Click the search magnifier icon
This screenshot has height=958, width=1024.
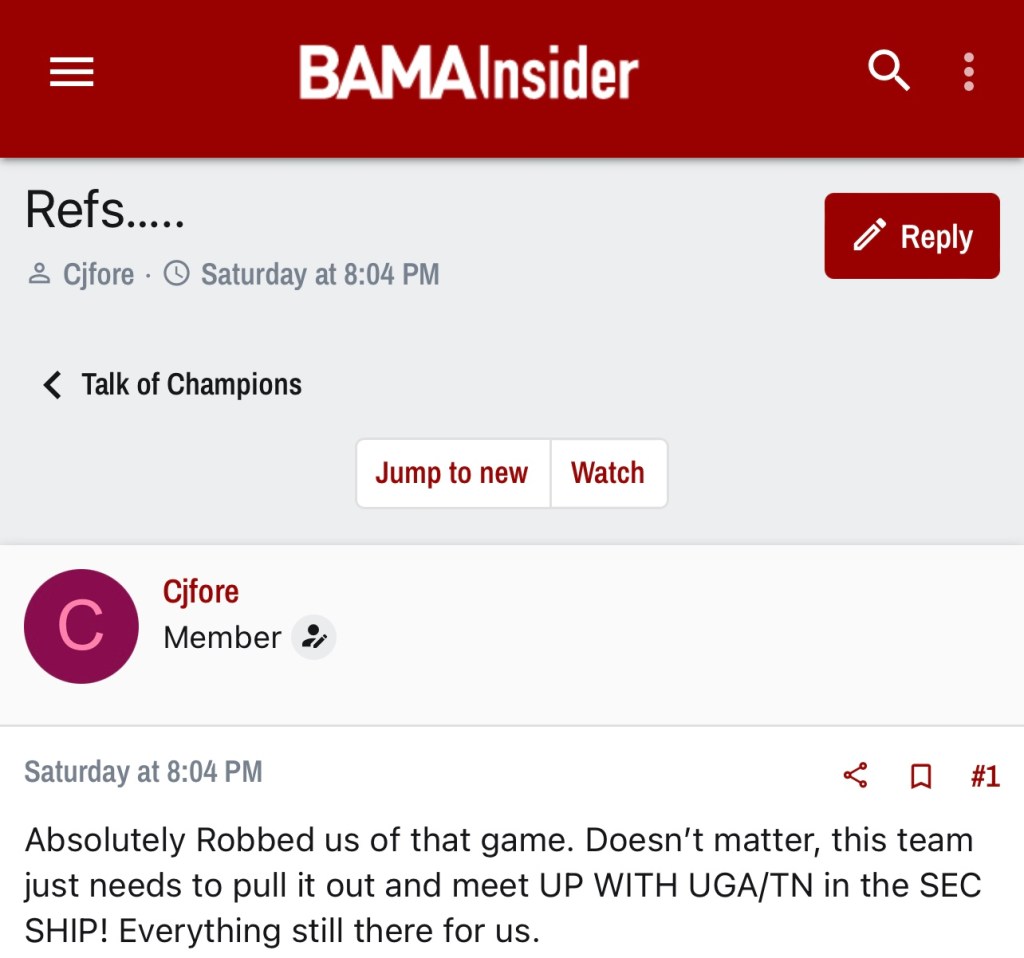[888, 72]
